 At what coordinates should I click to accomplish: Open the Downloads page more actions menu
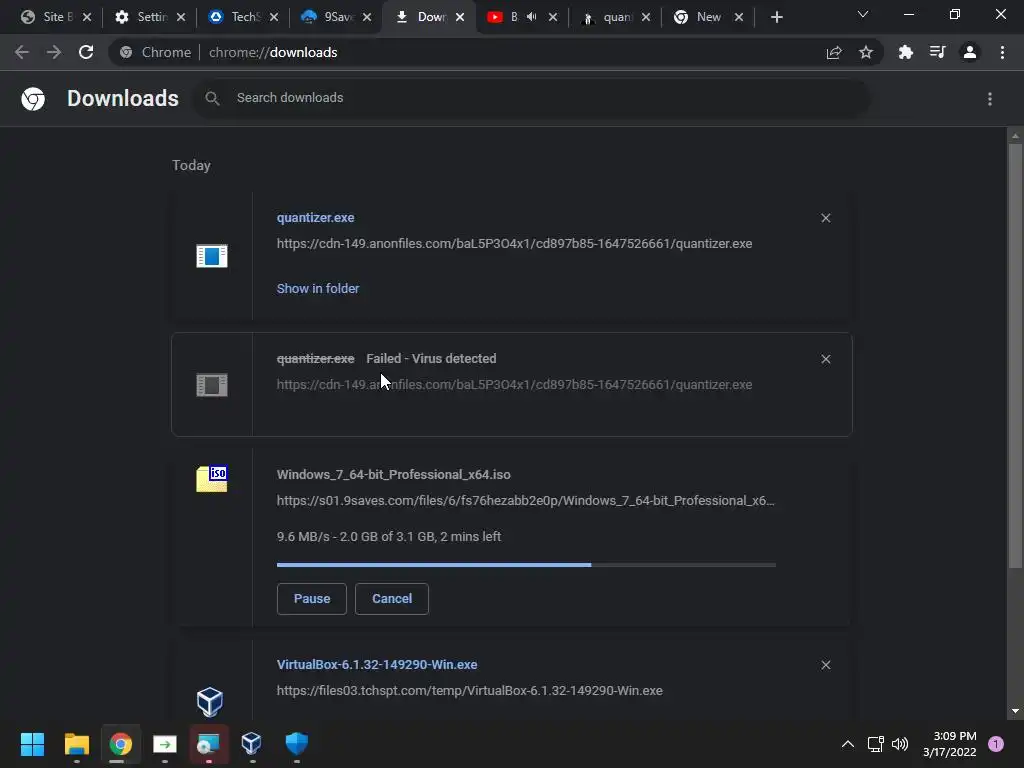click(x=990, y=99)
